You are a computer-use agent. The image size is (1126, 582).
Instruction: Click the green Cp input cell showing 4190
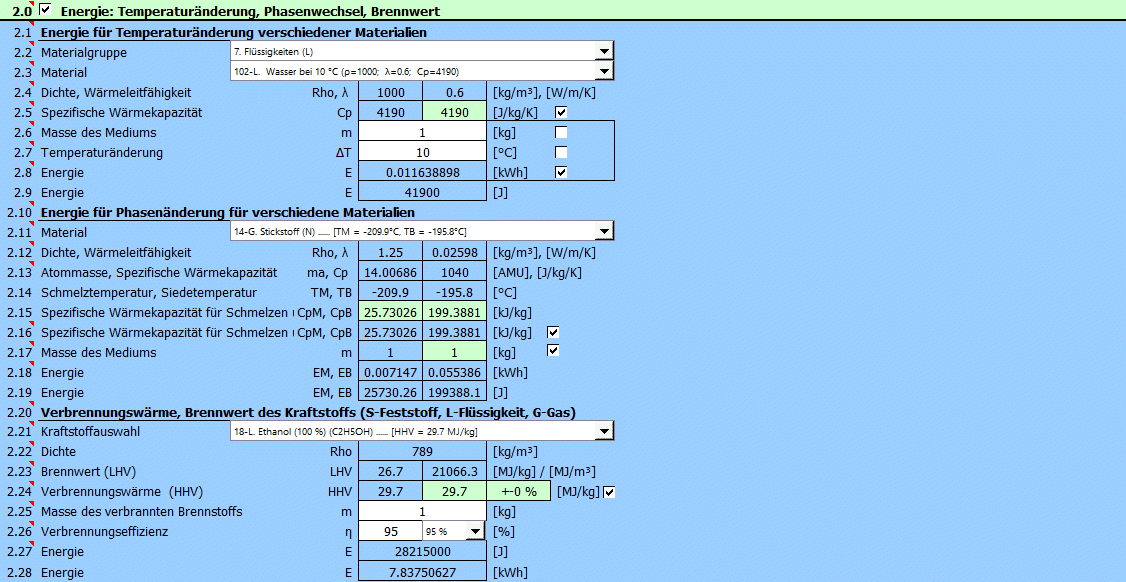tap(454, 112)
